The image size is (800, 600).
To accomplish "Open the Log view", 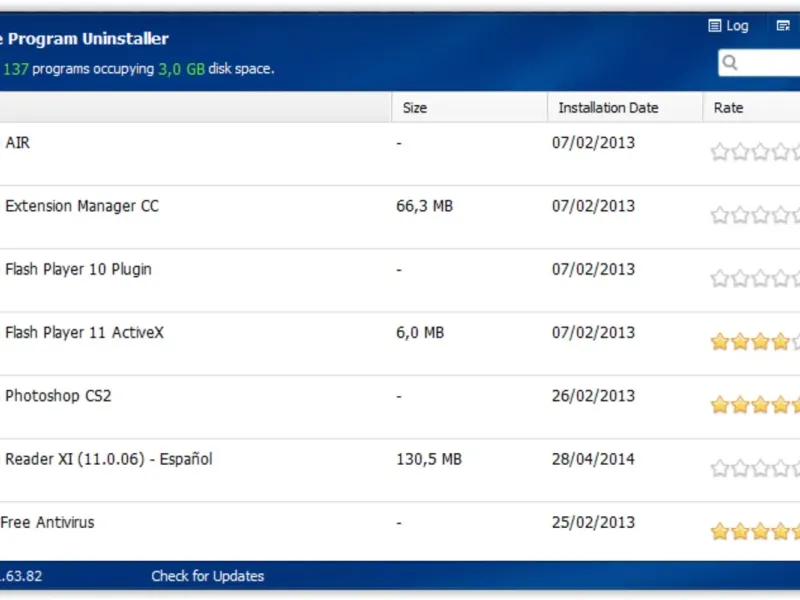I will [729, 26].
